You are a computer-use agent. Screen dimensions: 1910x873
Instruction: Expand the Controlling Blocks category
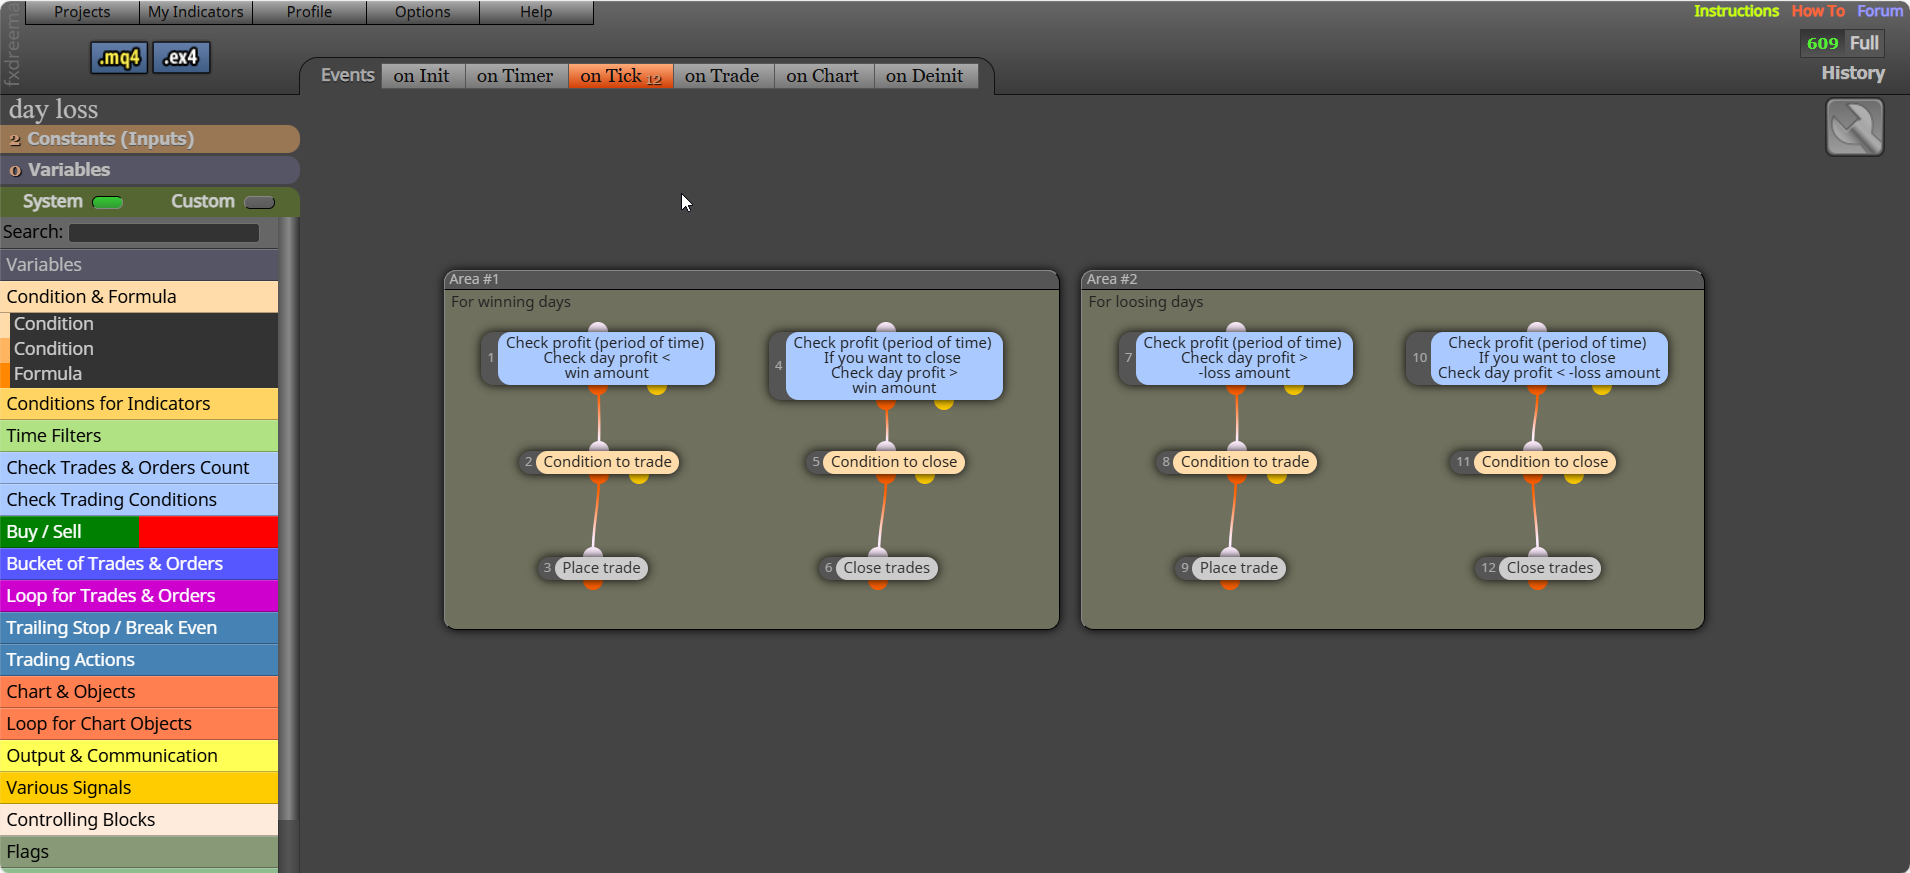coord(139,820)
